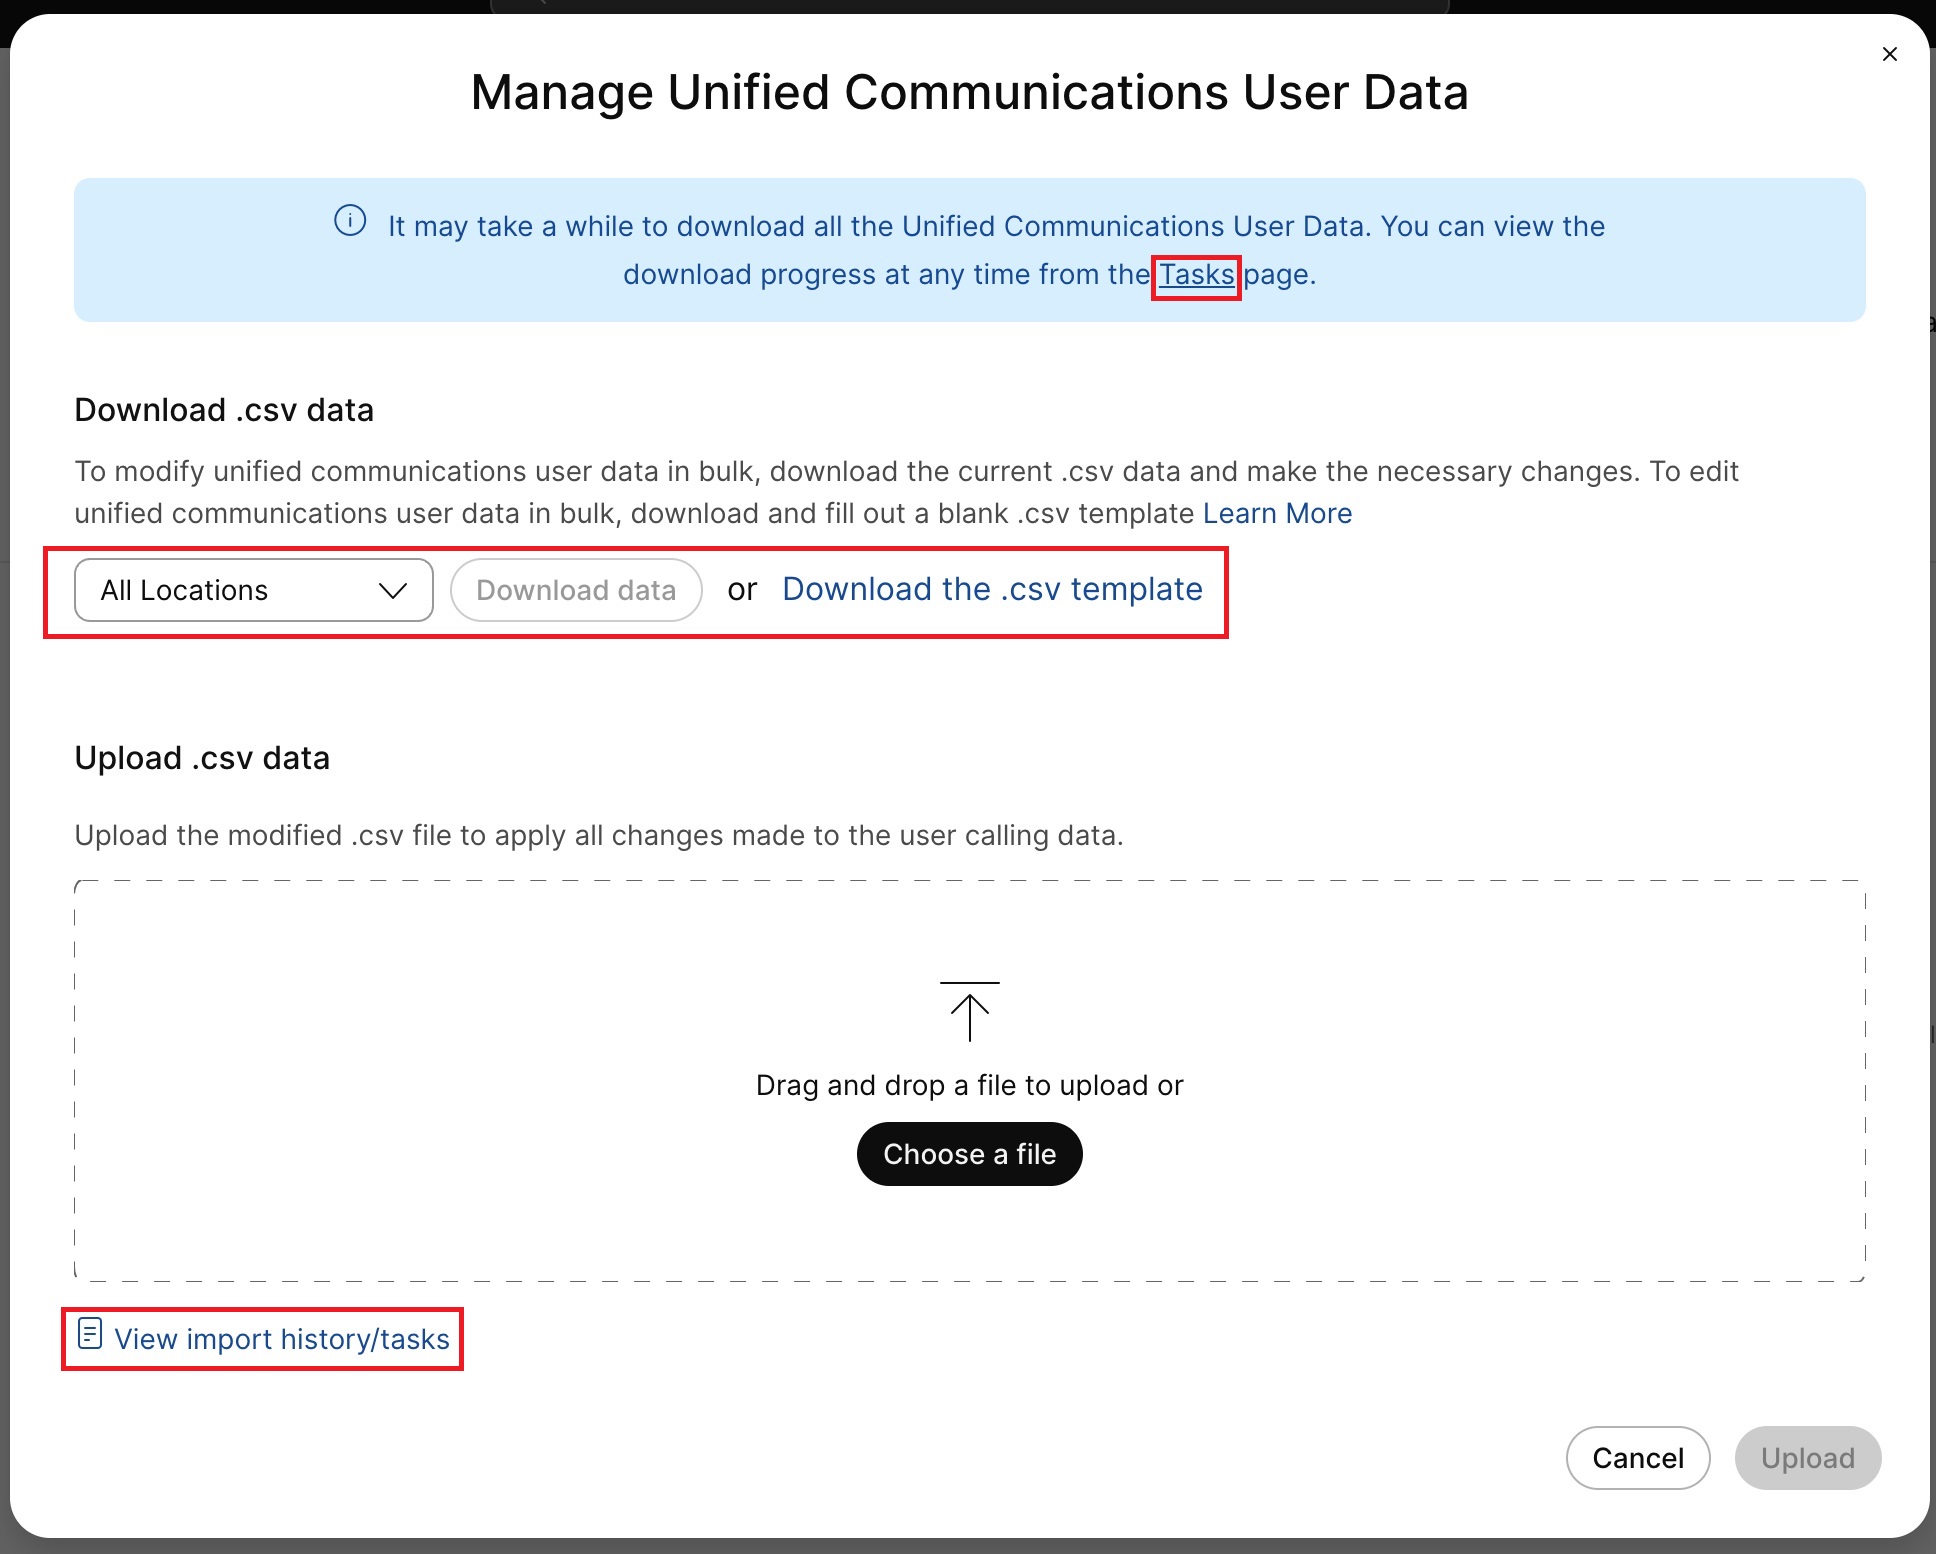
Task: Click the Download data button
Action: tap(576, 588)
